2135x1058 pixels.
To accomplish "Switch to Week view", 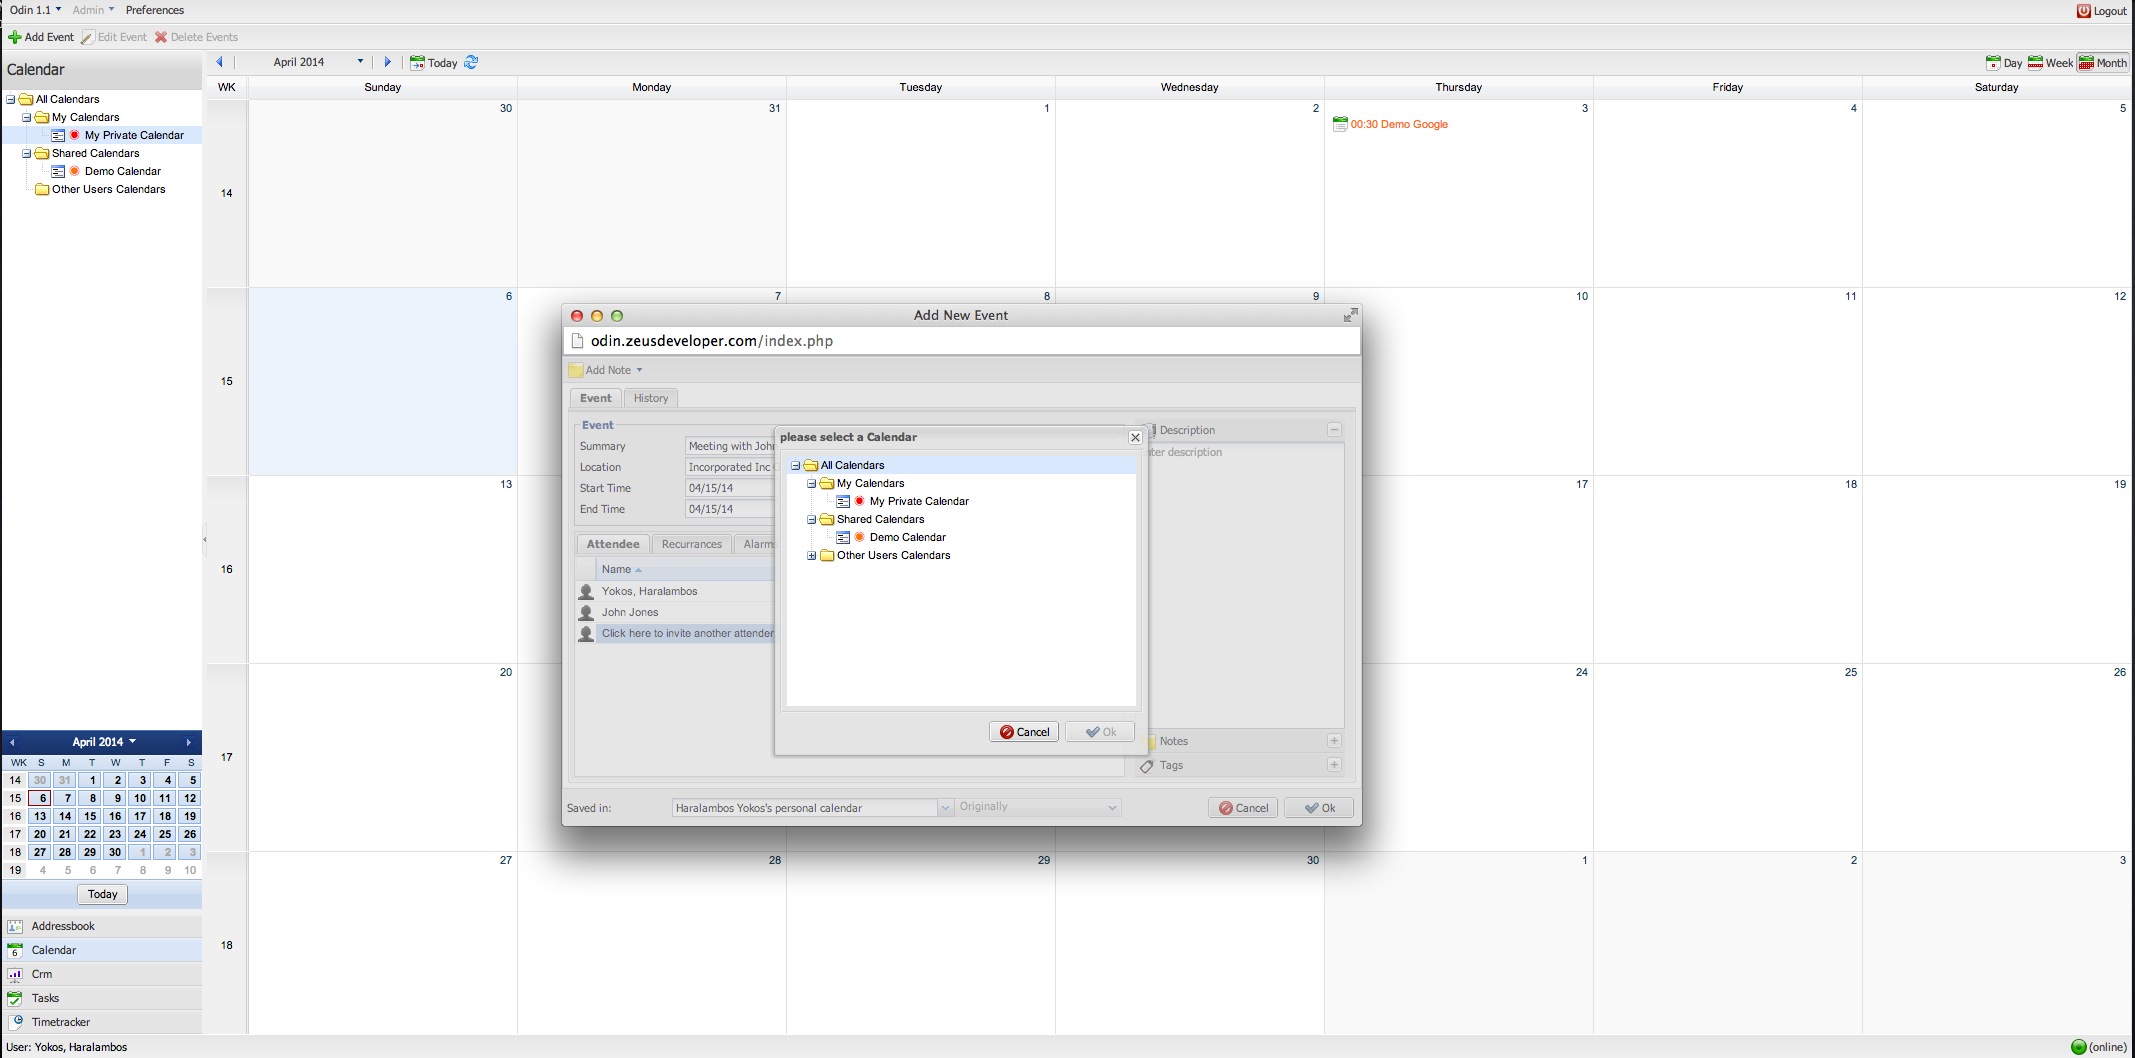I will point(2050,62).
